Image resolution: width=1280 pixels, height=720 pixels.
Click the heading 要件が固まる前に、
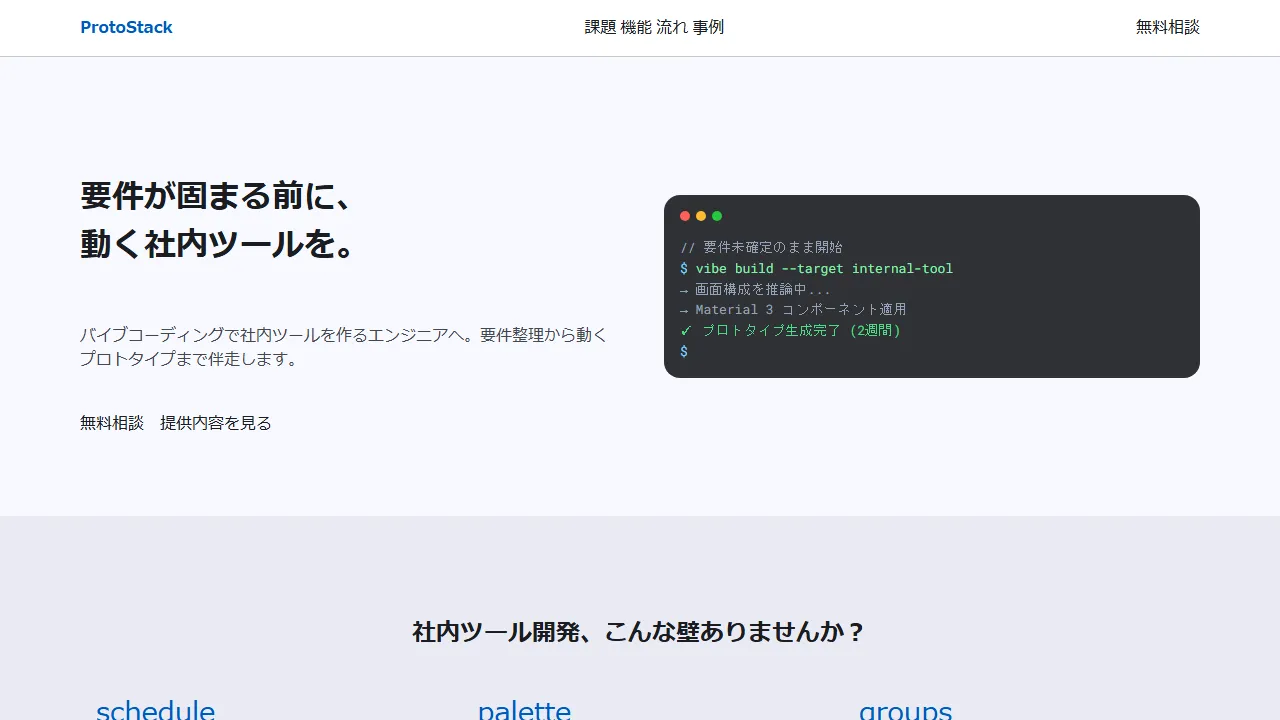(x=216, y=196)
